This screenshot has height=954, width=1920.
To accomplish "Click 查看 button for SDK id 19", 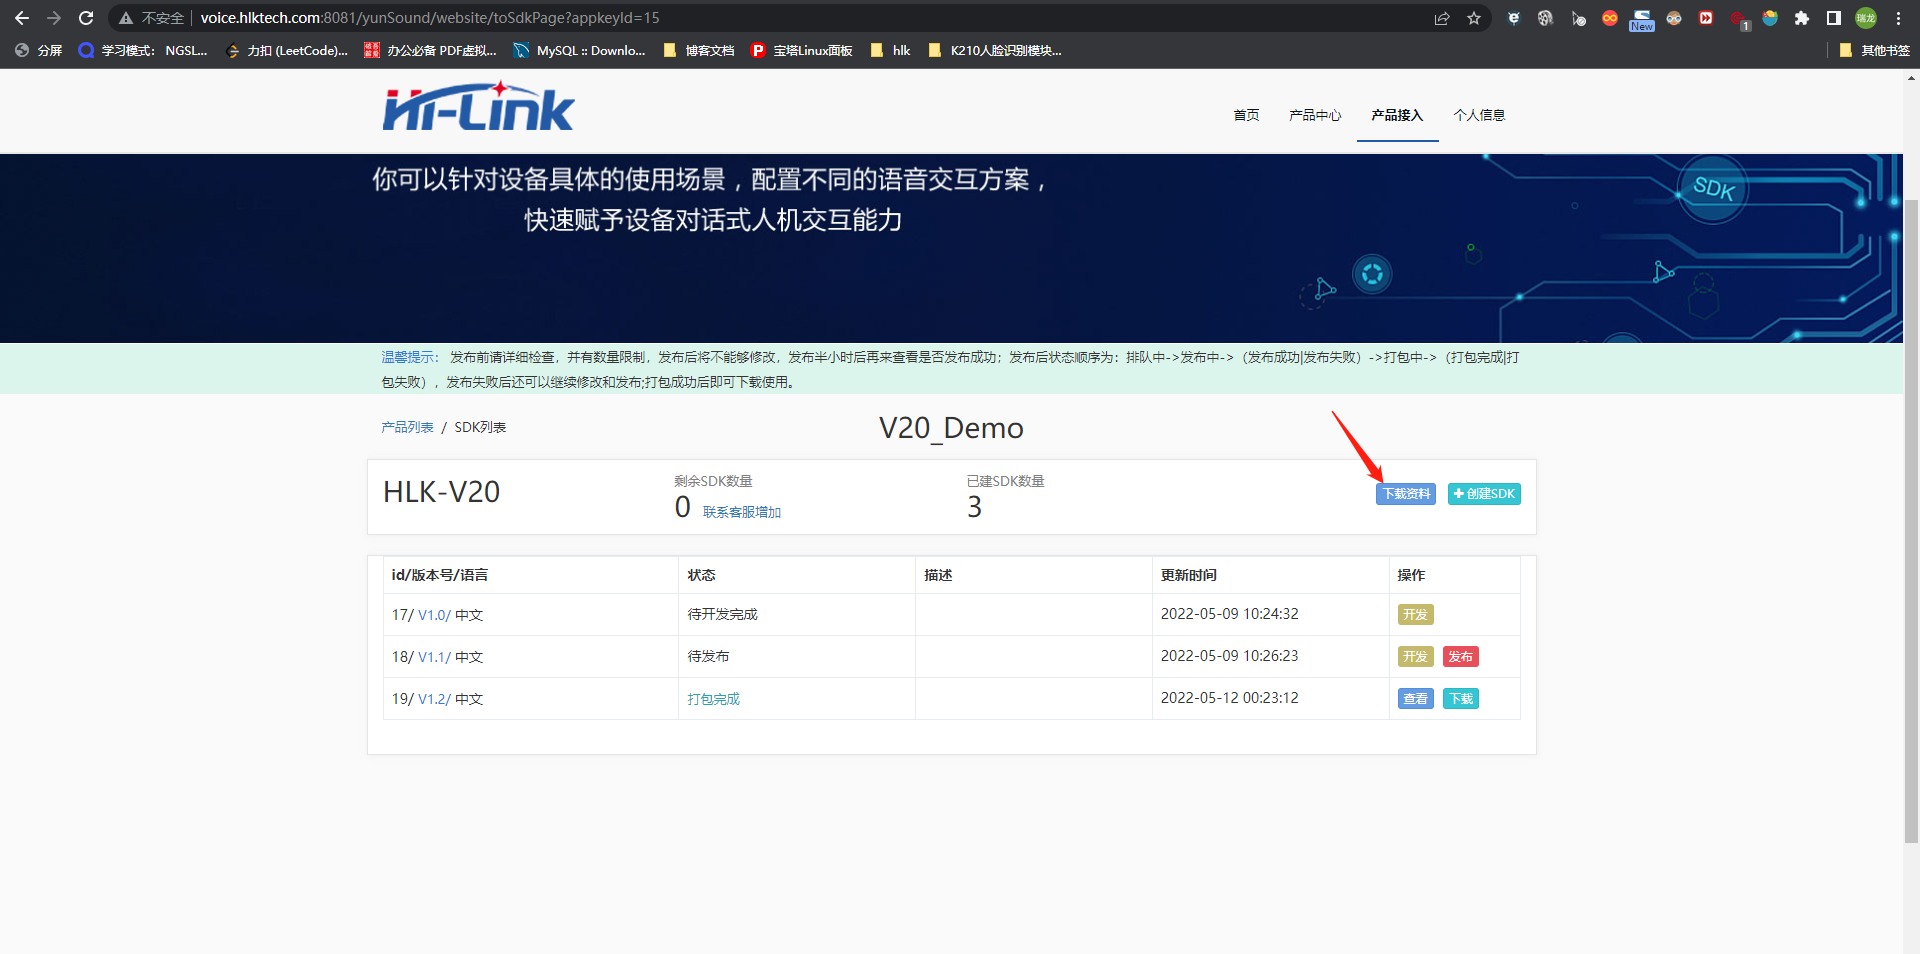I will [x=1415, y=699].
